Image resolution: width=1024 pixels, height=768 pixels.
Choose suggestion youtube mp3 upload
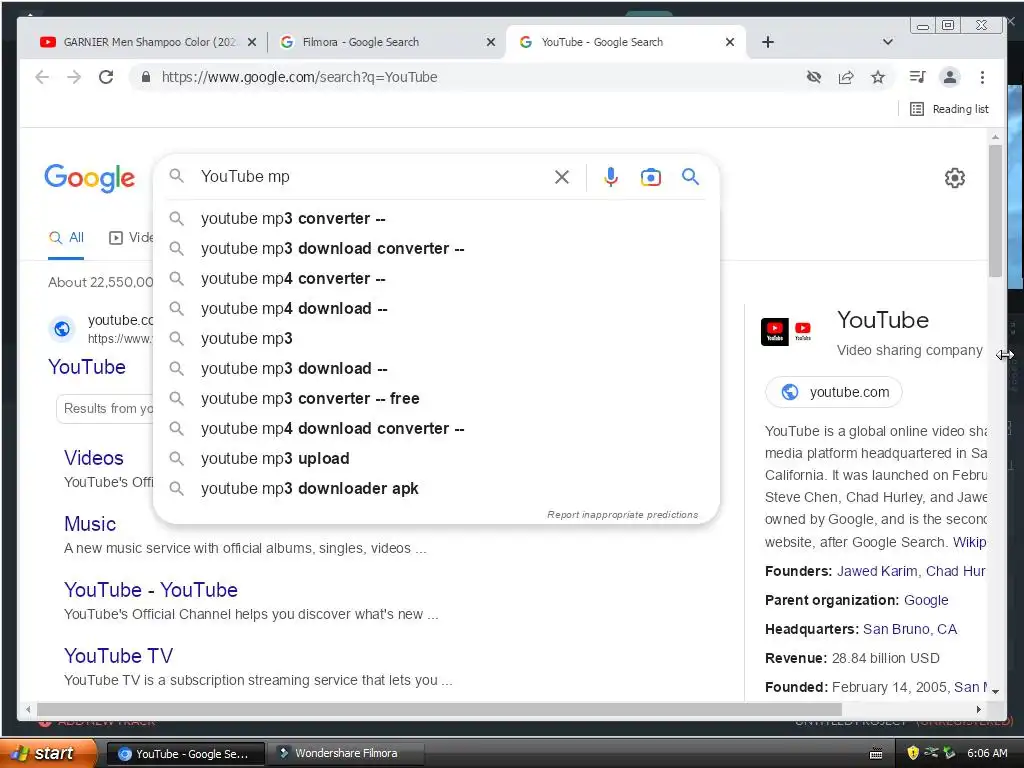[436, 458]
